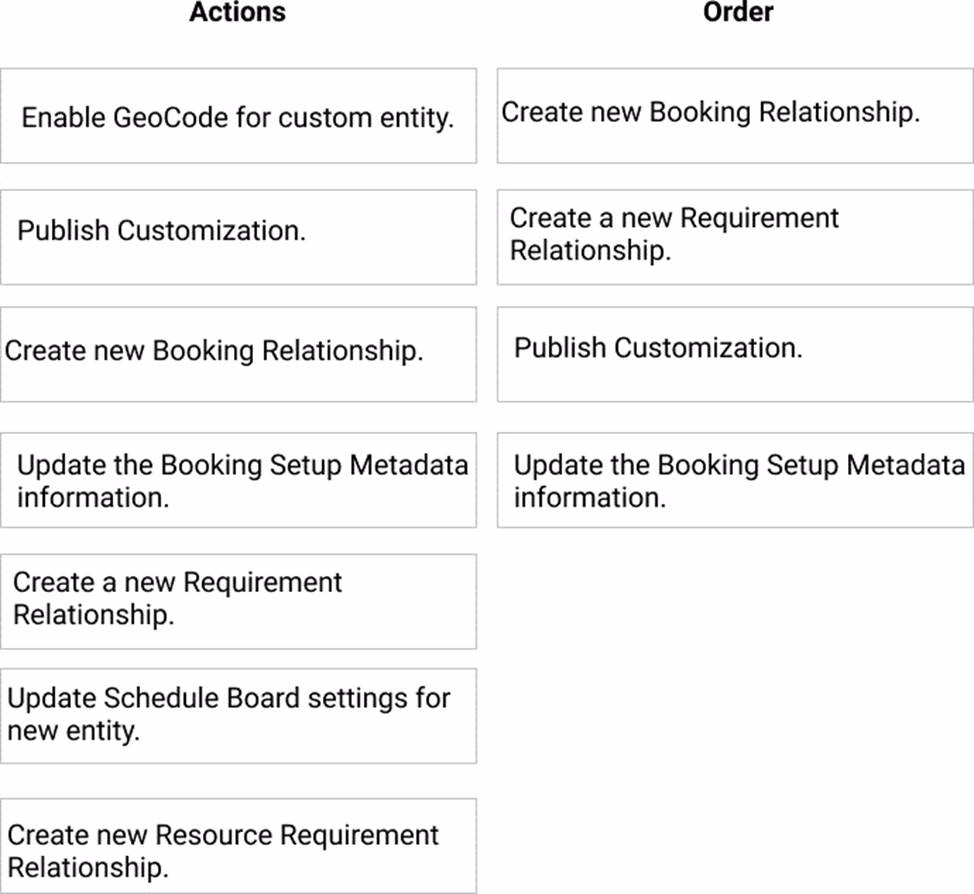Viewport: 974px width, 894px height.
Task: Select the final step box in Order column
Action: coord(734,480)
